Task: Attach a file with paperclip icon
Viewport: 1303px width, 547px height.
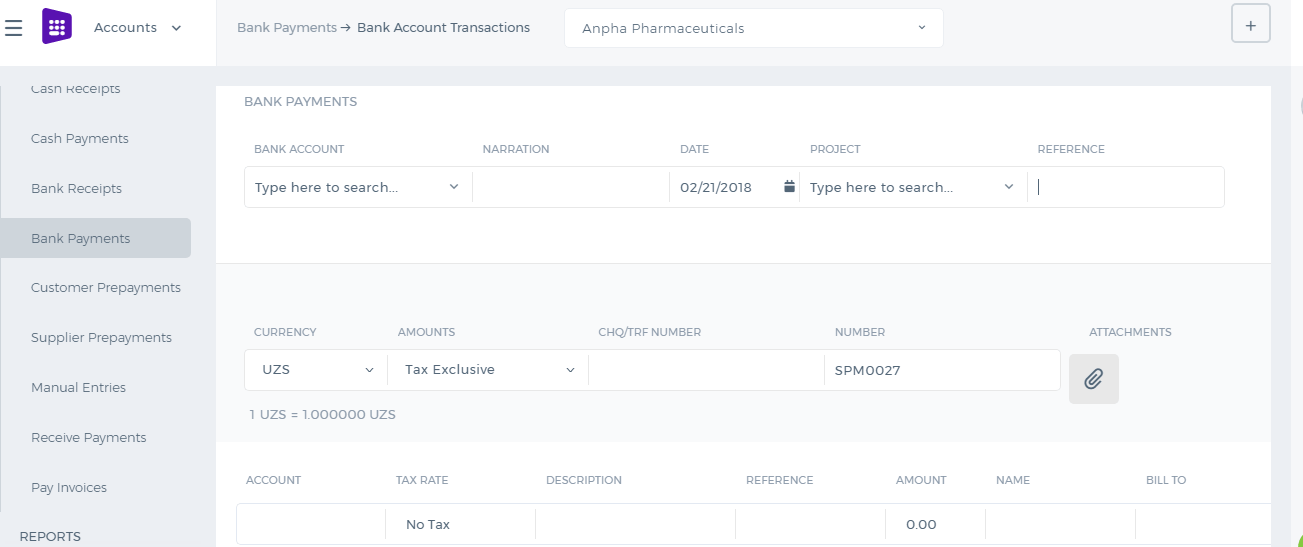Action: tap(1094, 379)
